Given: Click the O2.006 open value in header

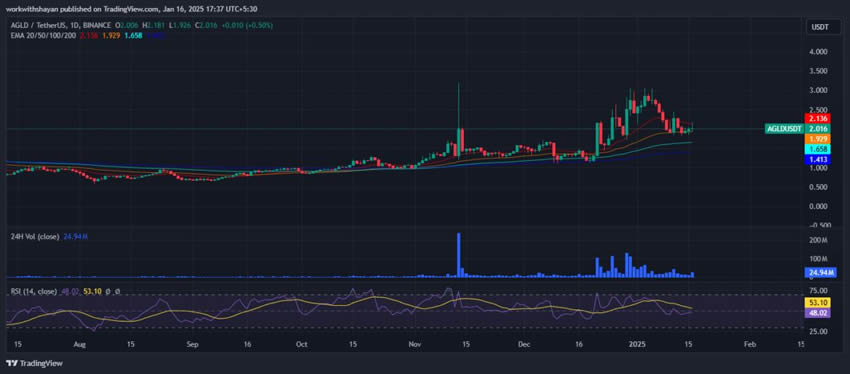Looking at the screenshot, I should [126, 25].
